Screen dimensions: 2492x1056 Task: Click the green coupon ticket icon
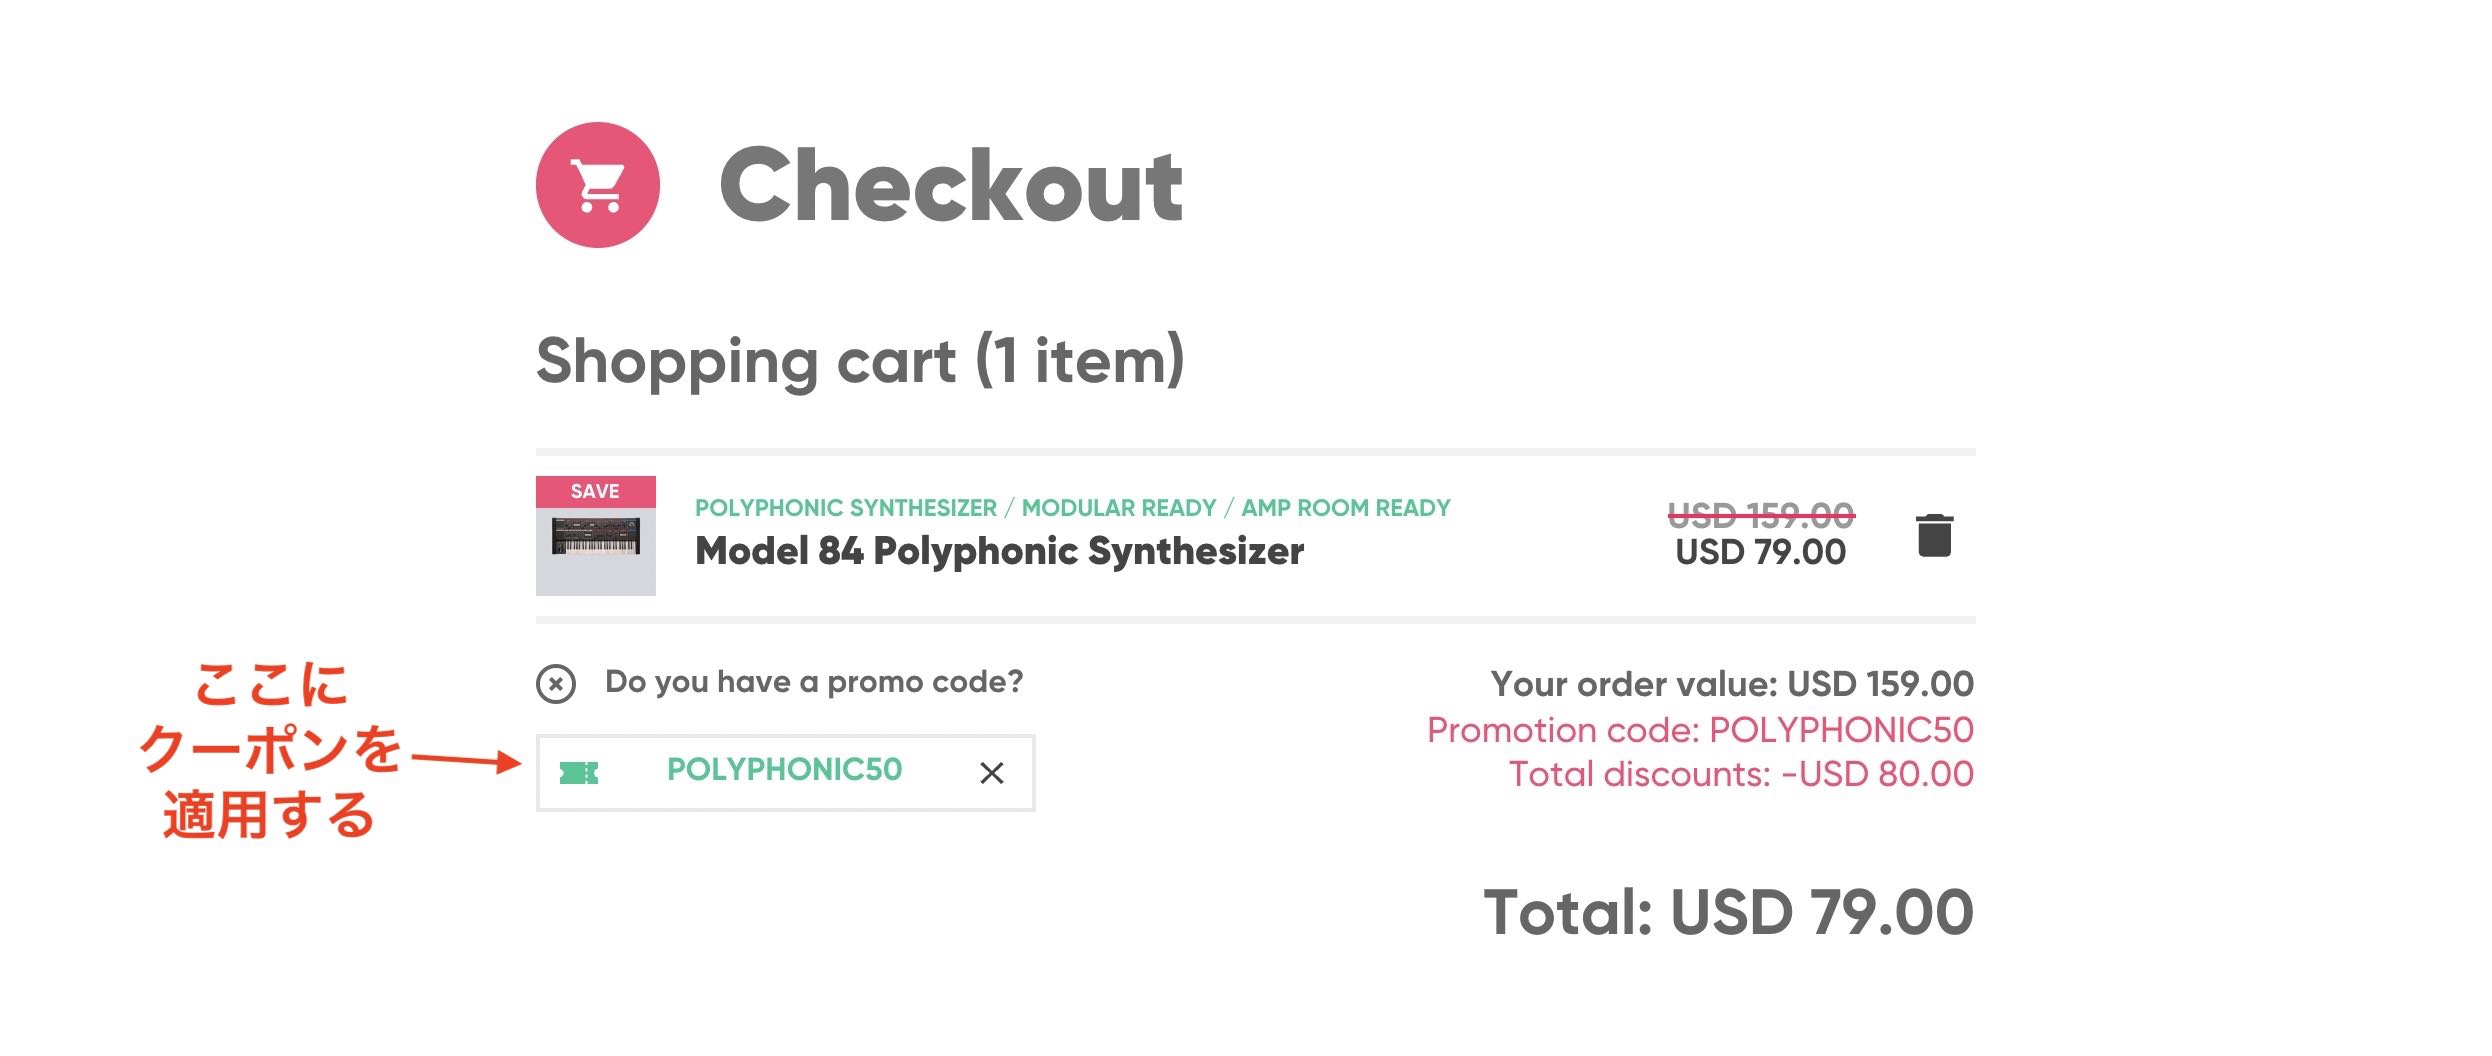click(x=579, y=772)
